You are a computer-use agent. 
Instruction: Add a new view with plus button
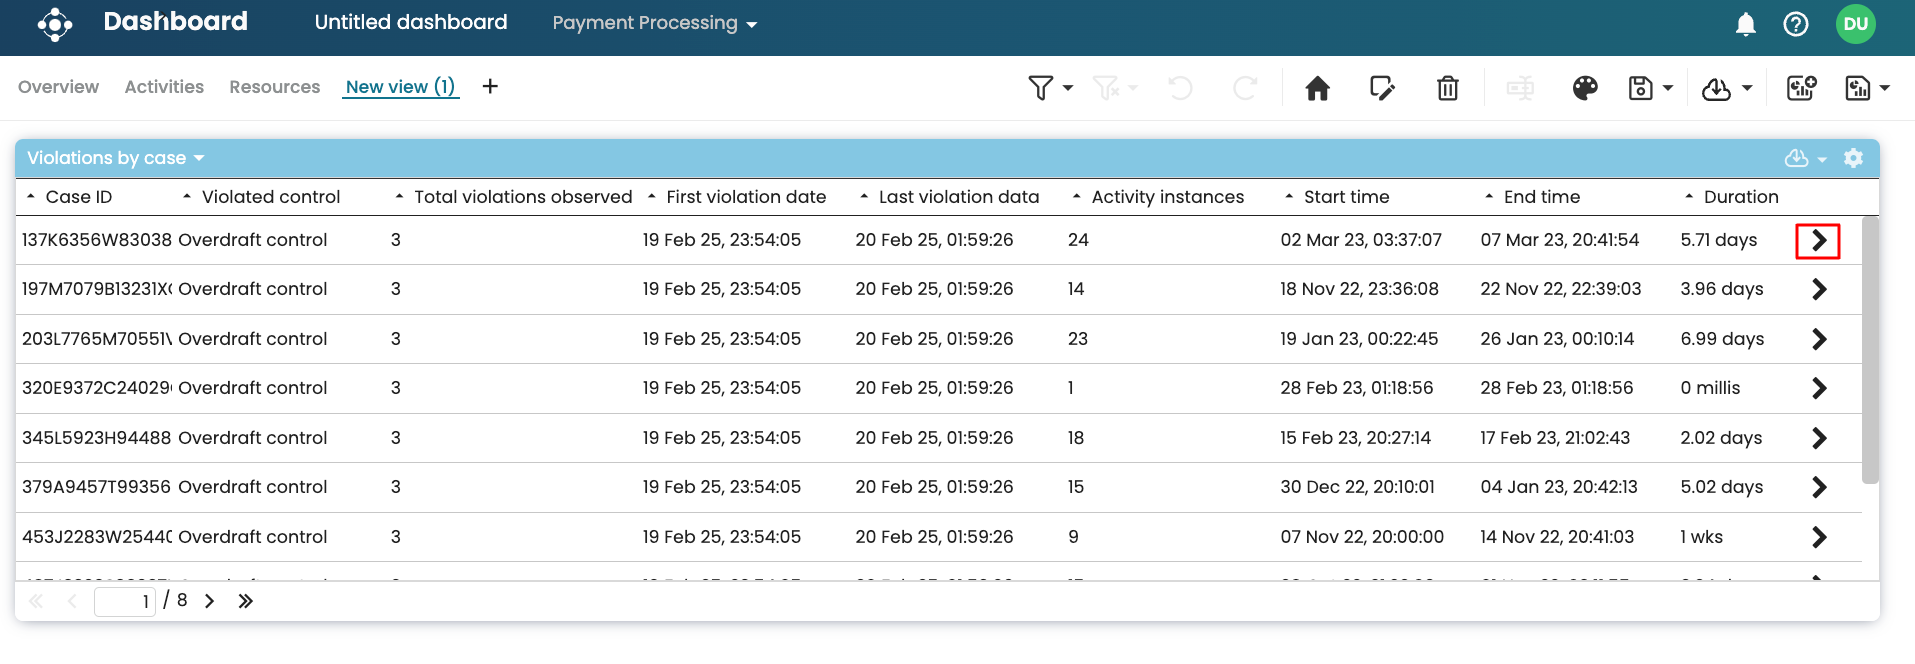tap(490, 87)
